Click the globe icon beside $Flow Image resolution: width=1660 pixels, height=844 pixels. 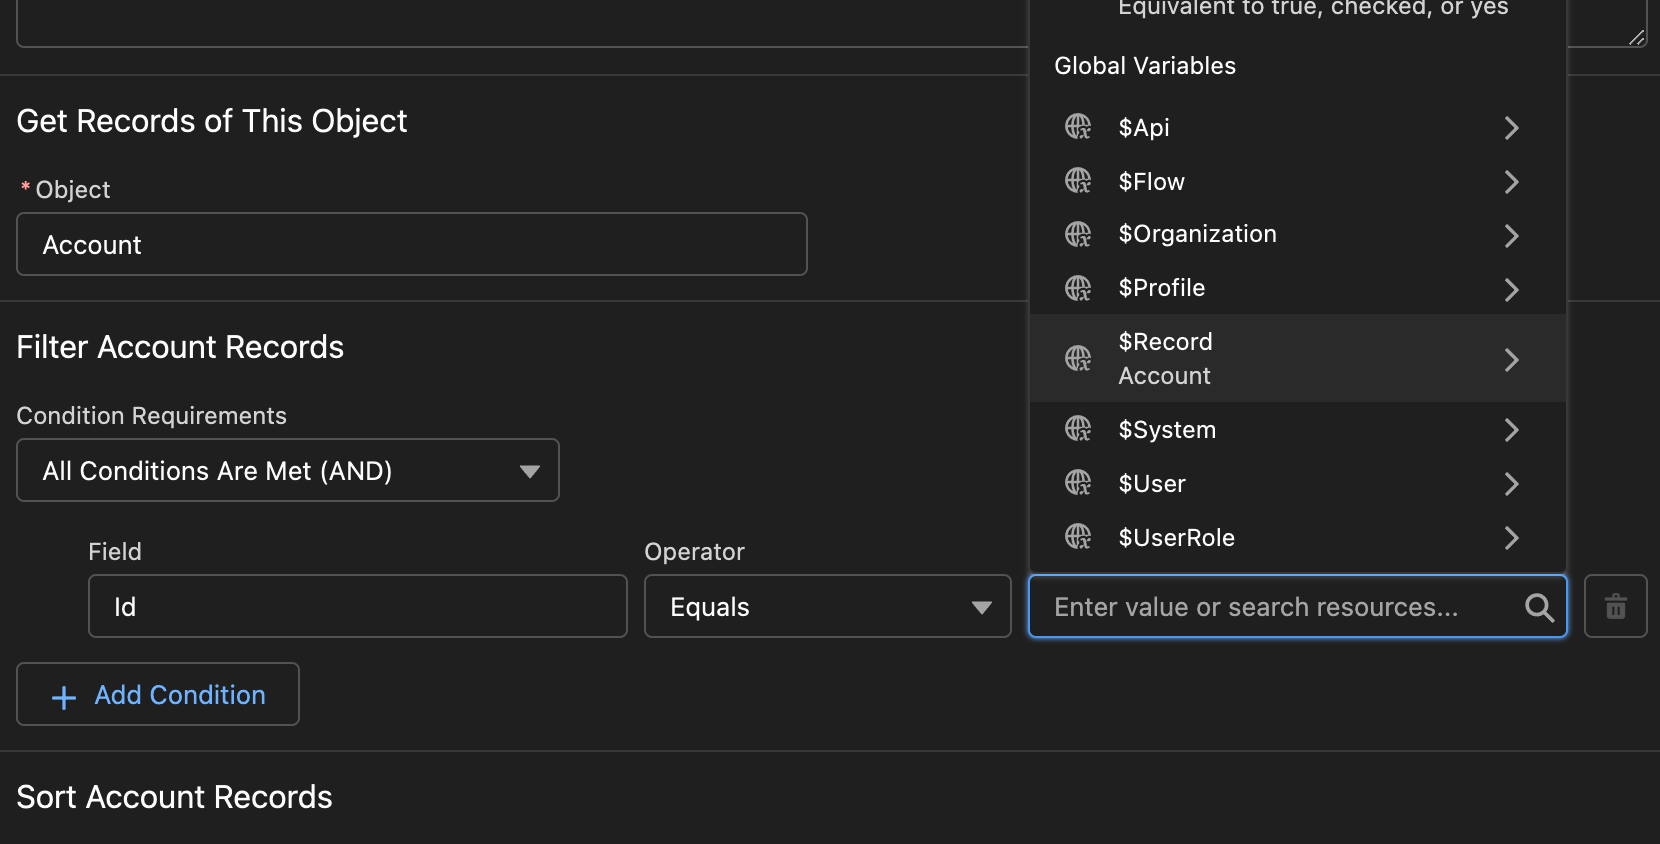coord(1078,181)
